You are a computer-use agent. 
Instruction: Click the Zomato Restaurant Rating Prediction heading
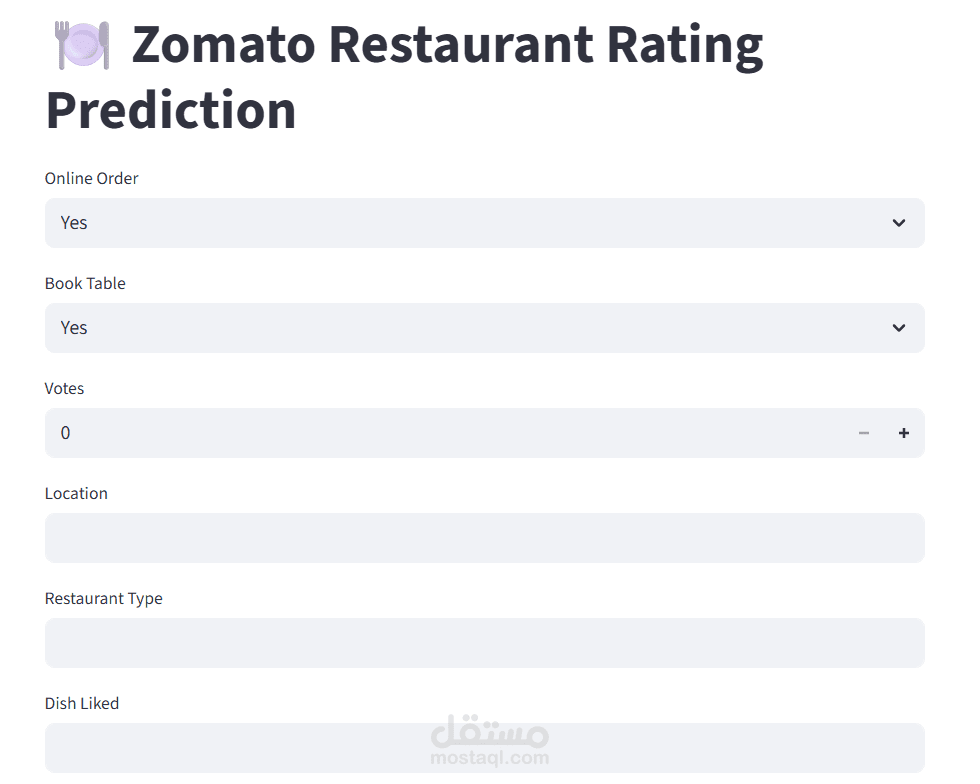400,44
